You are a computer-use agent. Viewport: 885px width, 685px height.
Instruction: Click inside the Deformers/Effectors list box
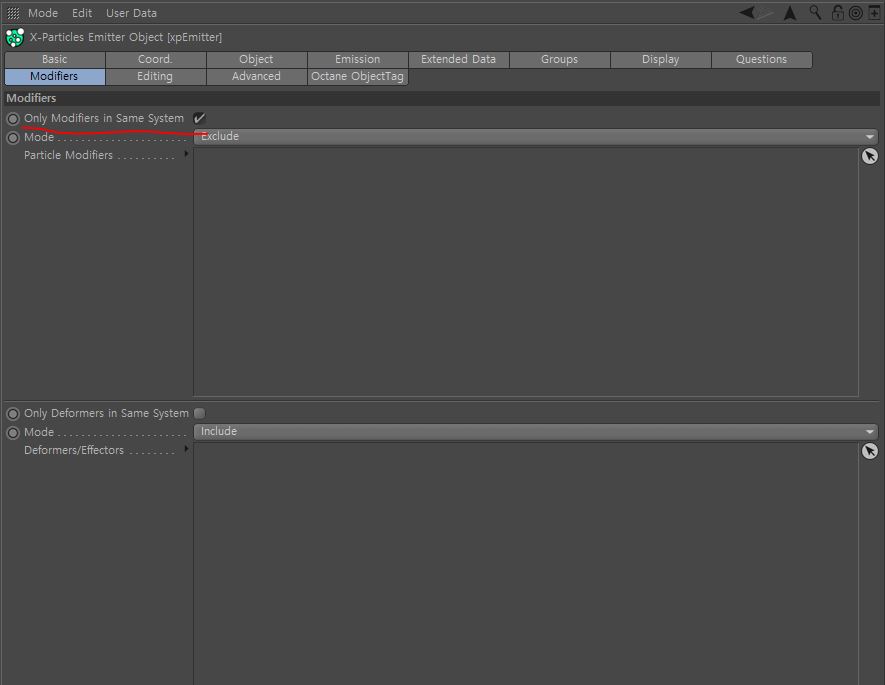pos(526,564)
